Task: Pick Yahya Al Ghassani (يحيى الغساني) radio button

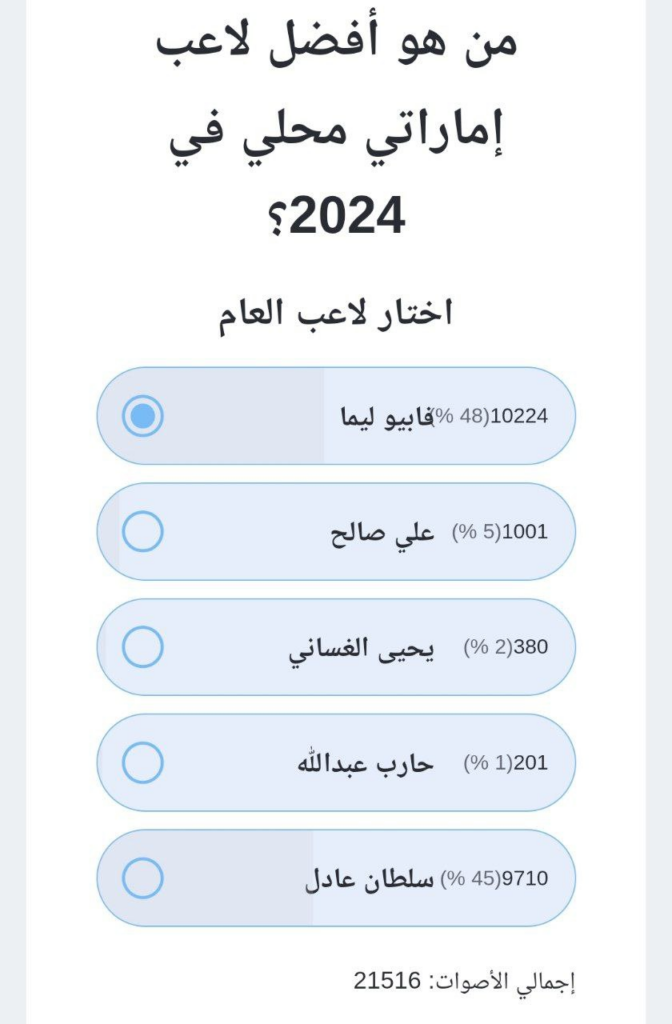Action: point(143,648)
